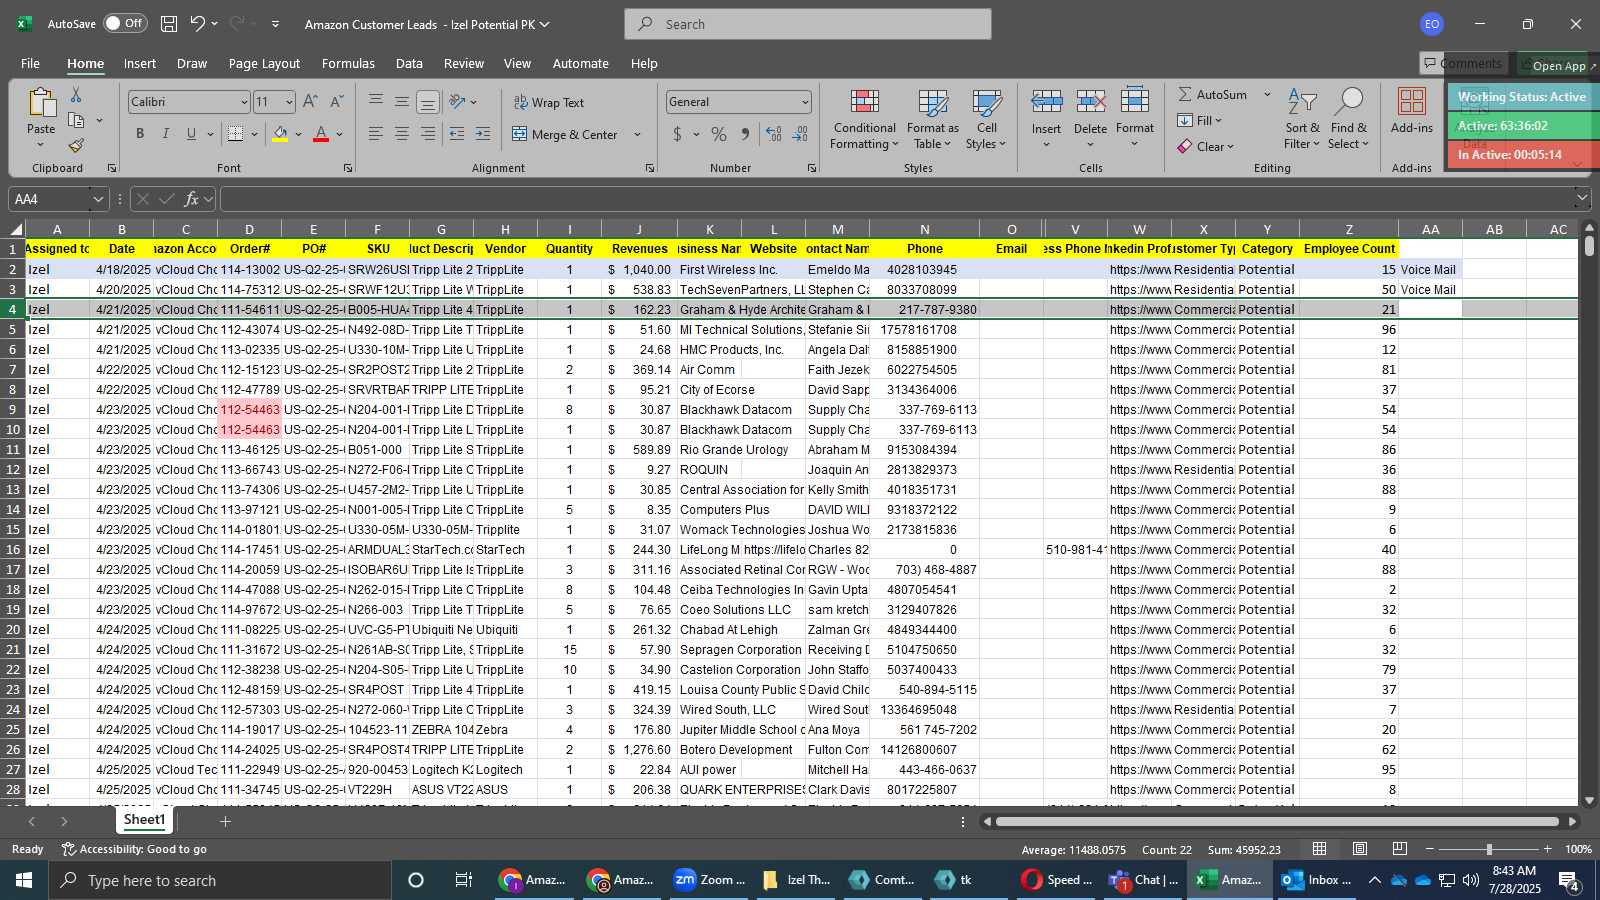Switch to the Formulas tab
The height and width of the screenshot is (900, 1600).
point(348,63)
